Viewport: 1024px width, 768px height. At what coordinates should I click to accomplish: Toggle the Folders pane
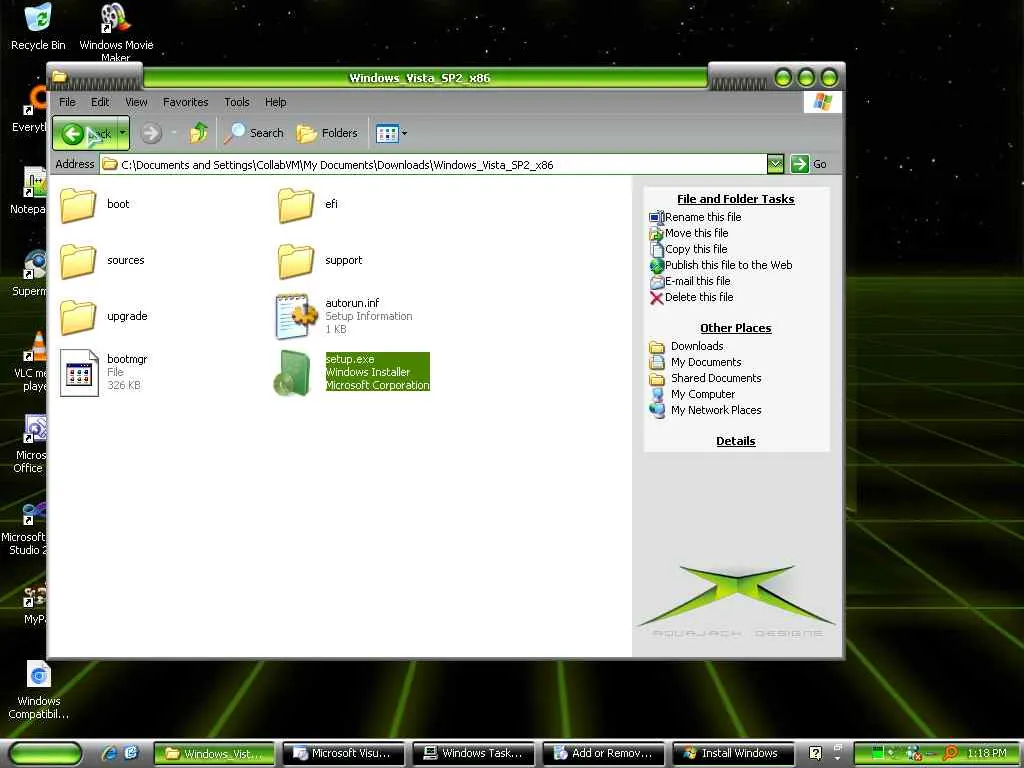click(x=327, y=133)
